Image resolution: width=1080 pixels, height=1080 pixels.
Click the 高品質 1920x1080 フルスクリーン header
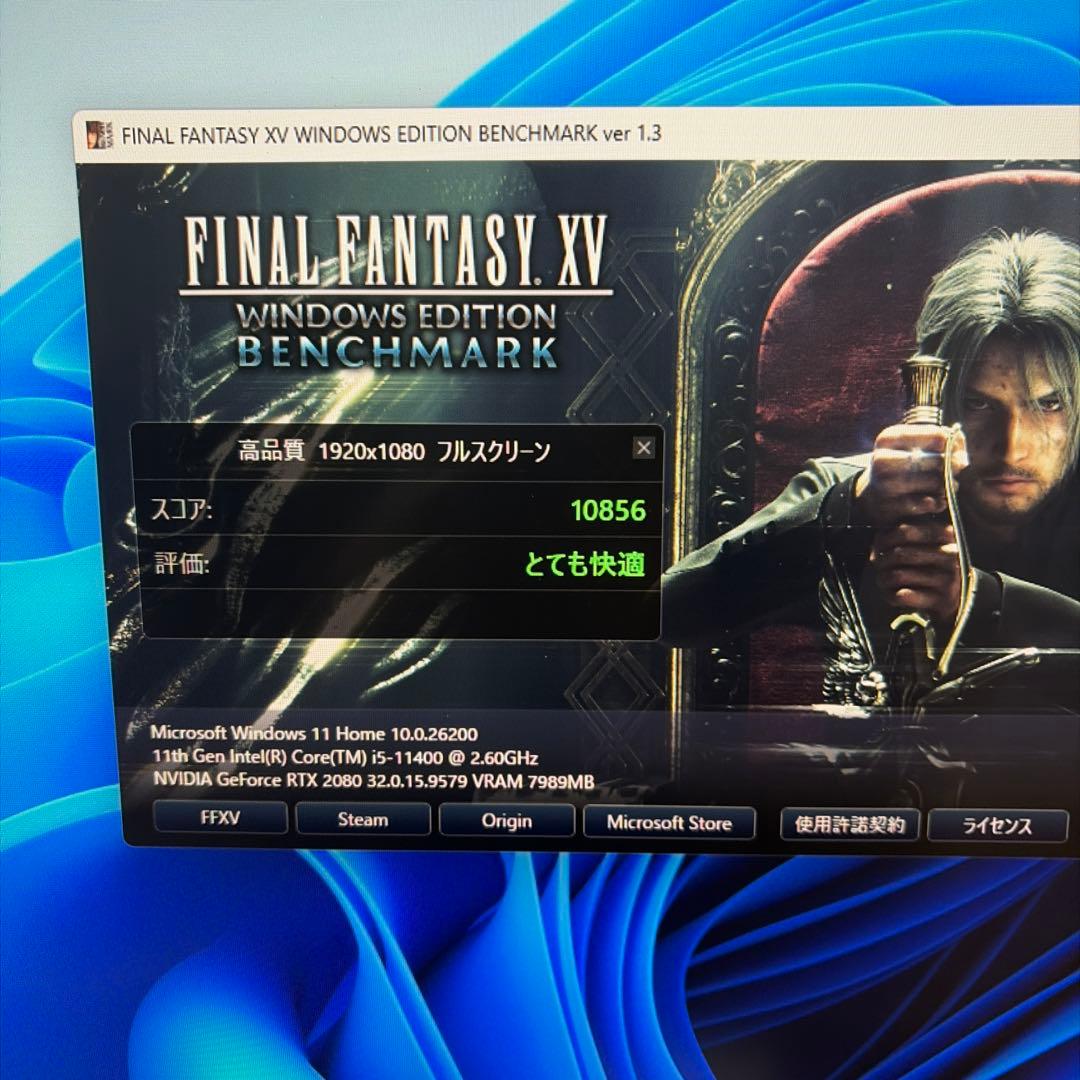click(394, 451)
